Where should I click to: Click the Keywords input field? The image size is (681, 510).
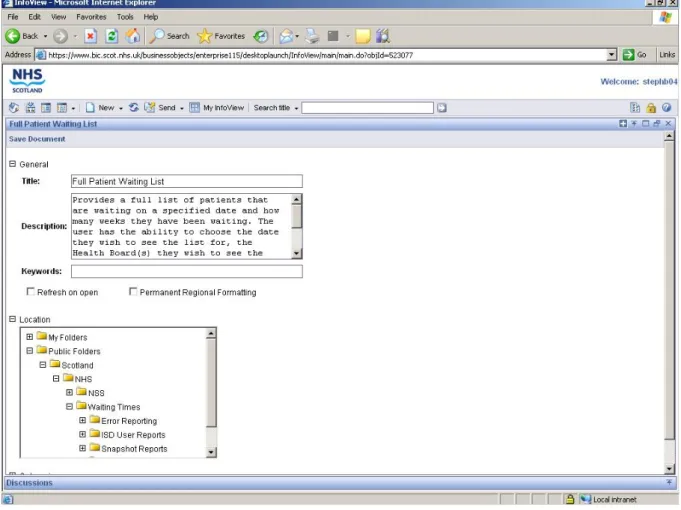point(187,272)
